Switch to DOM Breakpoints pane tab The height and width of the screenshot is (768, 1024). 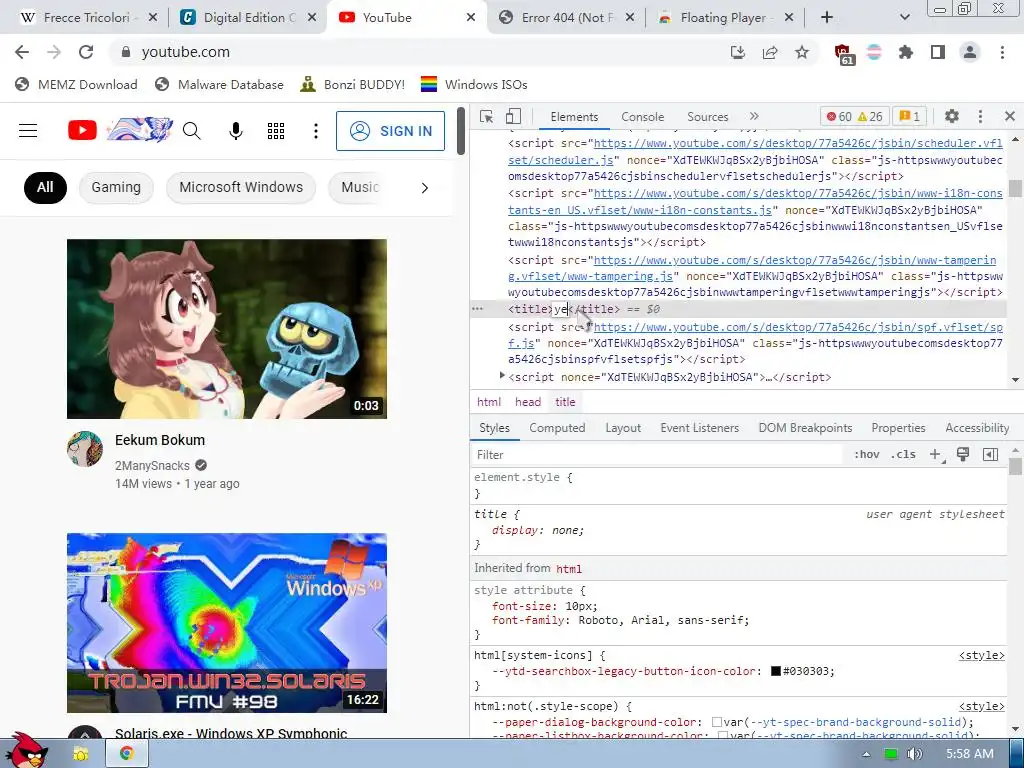805,428
